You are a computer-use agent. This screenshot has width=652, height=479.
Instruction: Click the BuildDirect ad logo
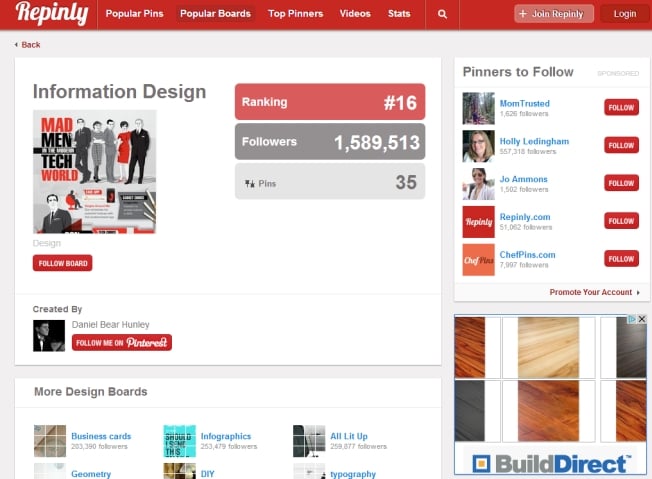pos(551,464)
